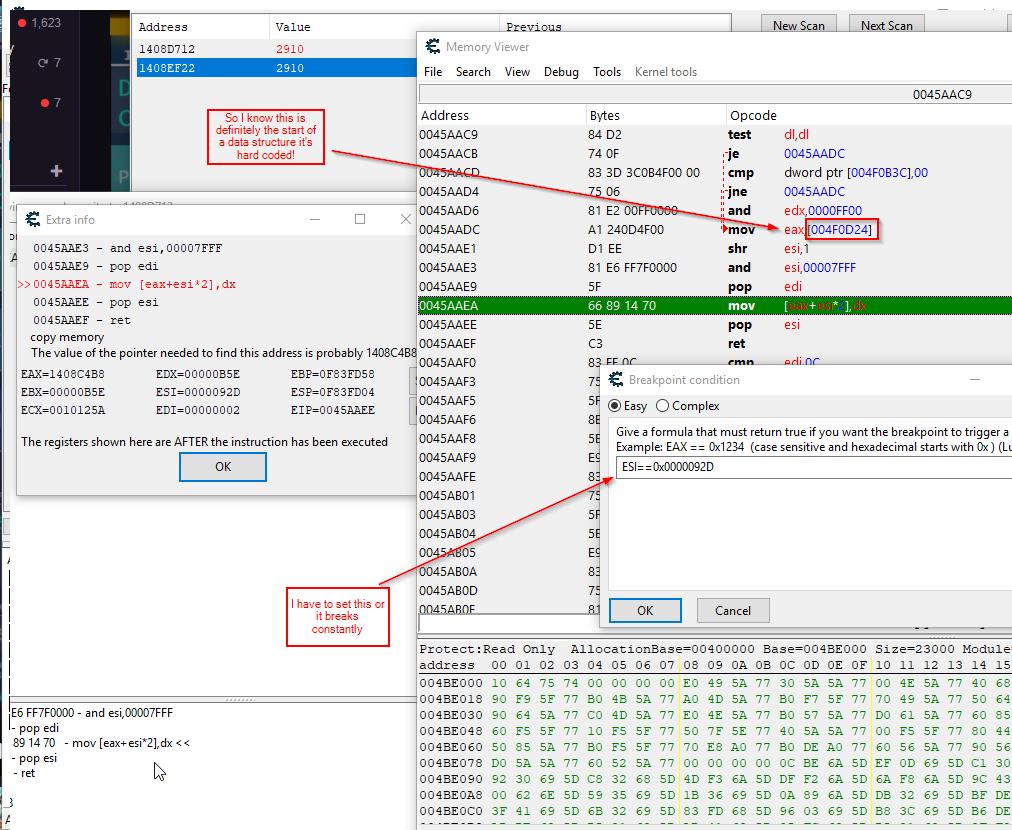Open the Search menu in Memory Viewer
Viewport: 1012px width, 830px height.
473,72
